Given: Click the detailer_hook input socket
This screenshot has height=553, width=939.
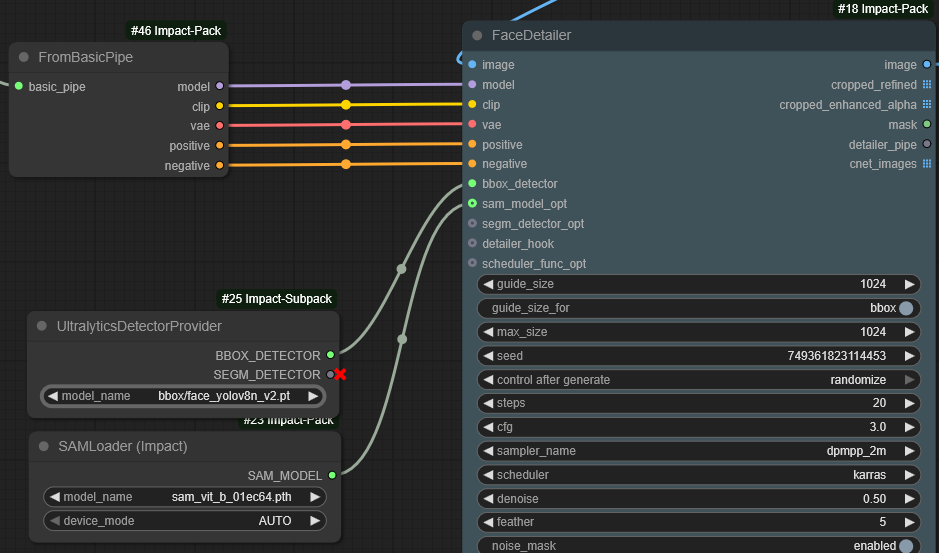Looking at the screenshot, I should tap(472, 244).
